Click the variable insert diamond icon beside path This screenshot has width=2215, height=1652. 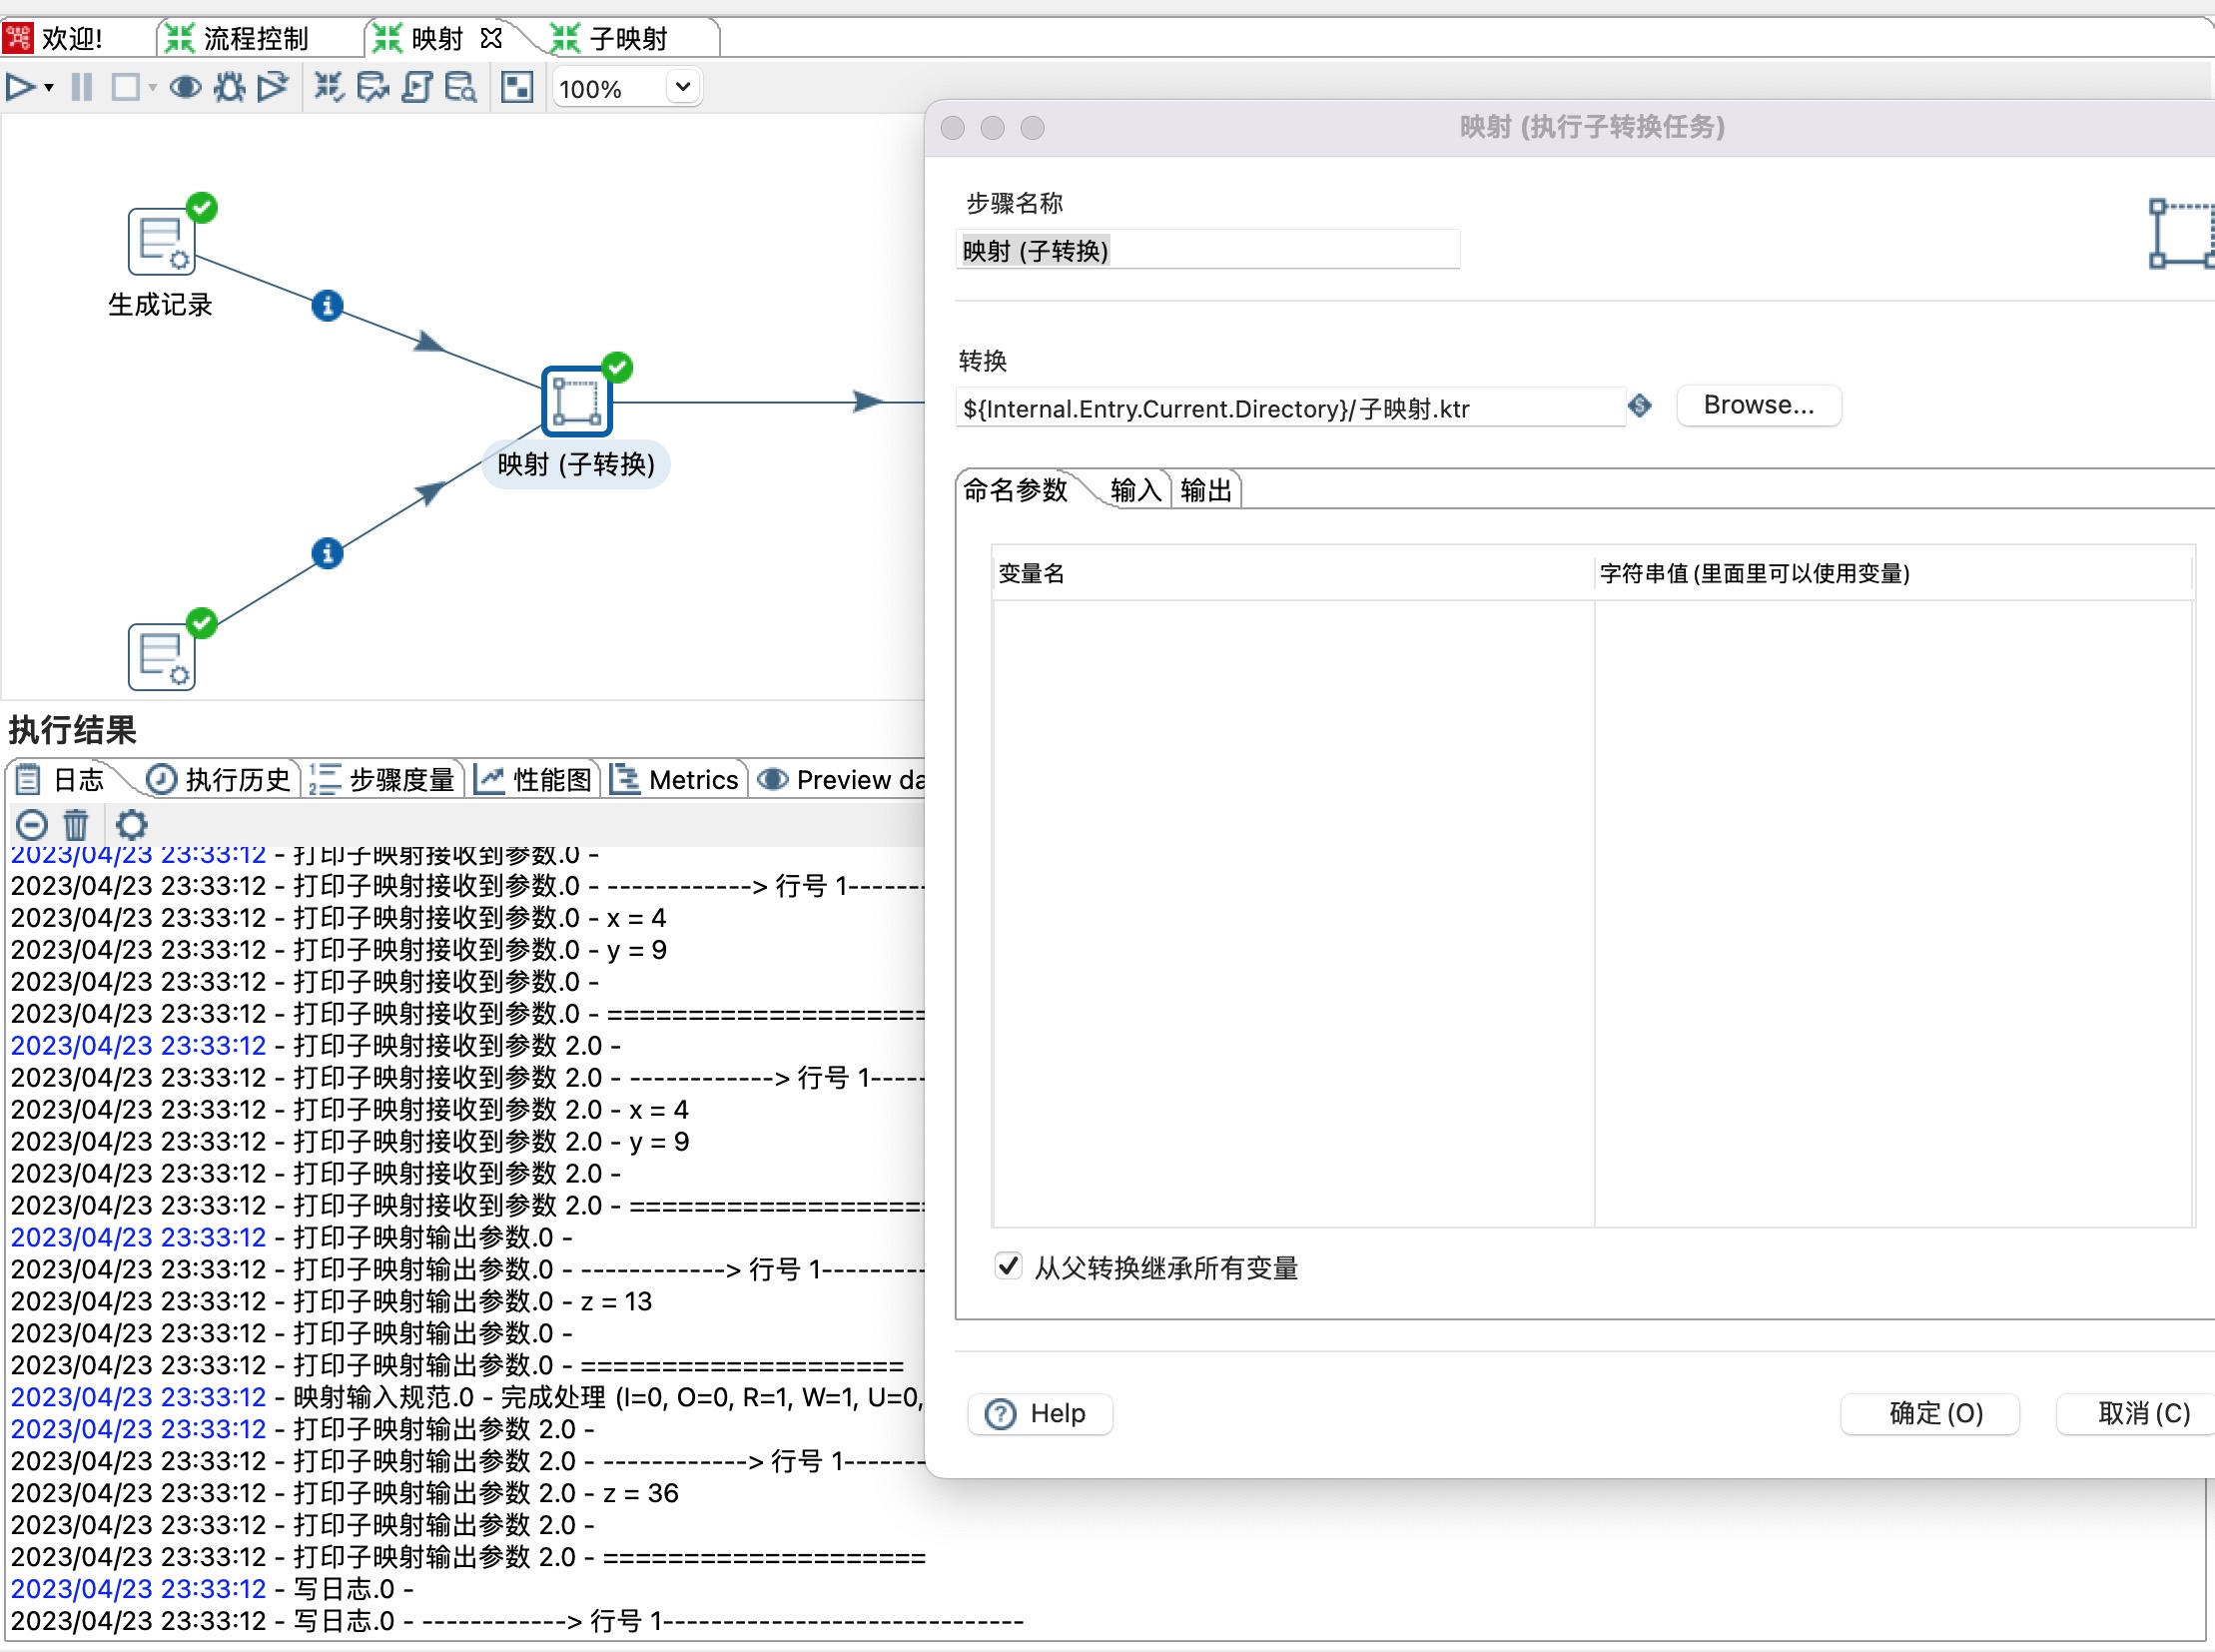coord(1640,406)
